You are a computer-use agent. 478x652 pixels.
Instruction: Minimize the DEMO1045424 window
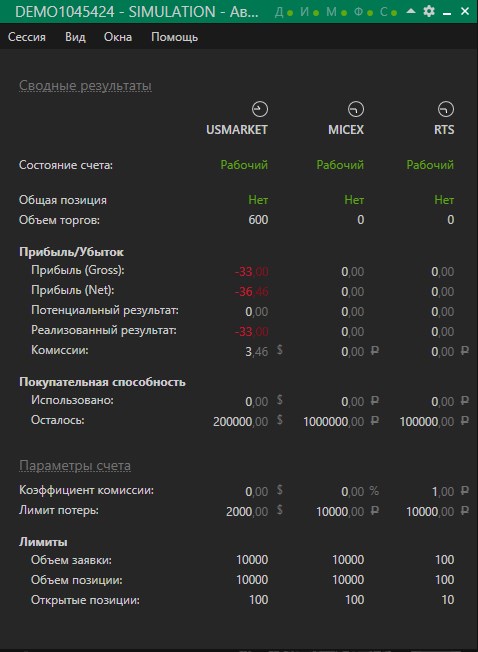pos(447,12)
